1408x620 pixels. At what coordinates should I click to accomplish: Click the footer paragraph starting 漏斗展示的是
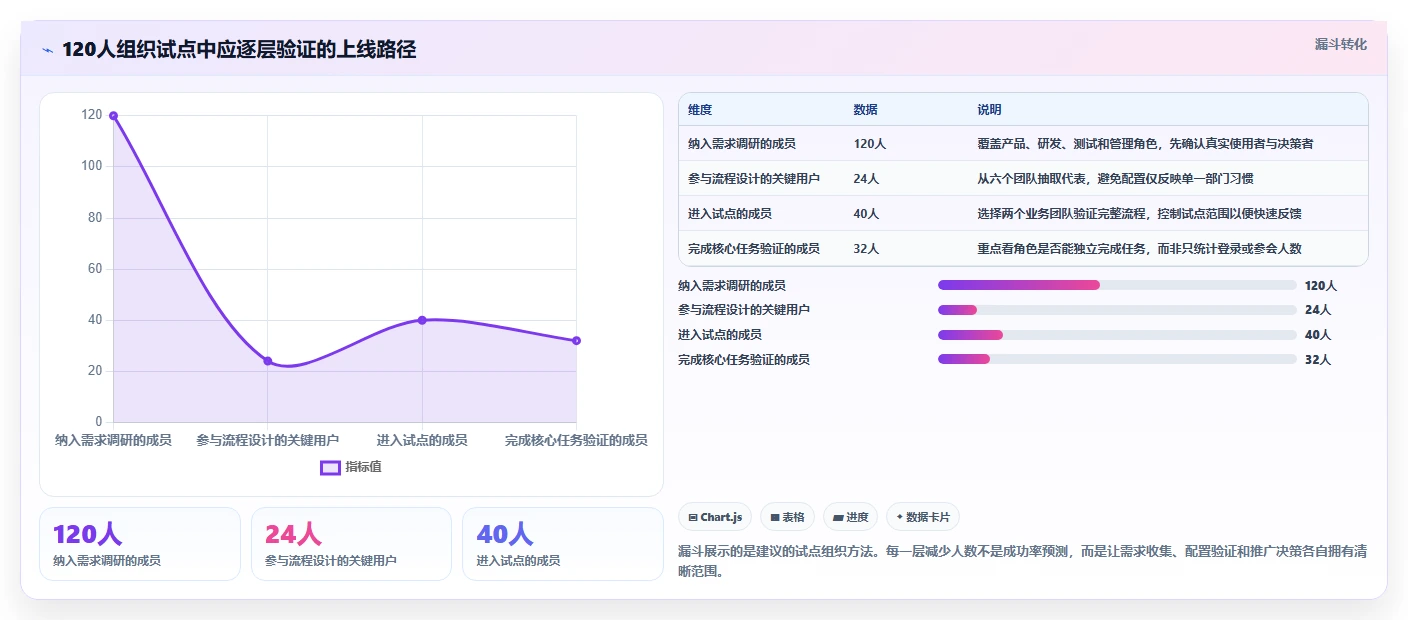pyautogui.click(x=1022, y=562)
